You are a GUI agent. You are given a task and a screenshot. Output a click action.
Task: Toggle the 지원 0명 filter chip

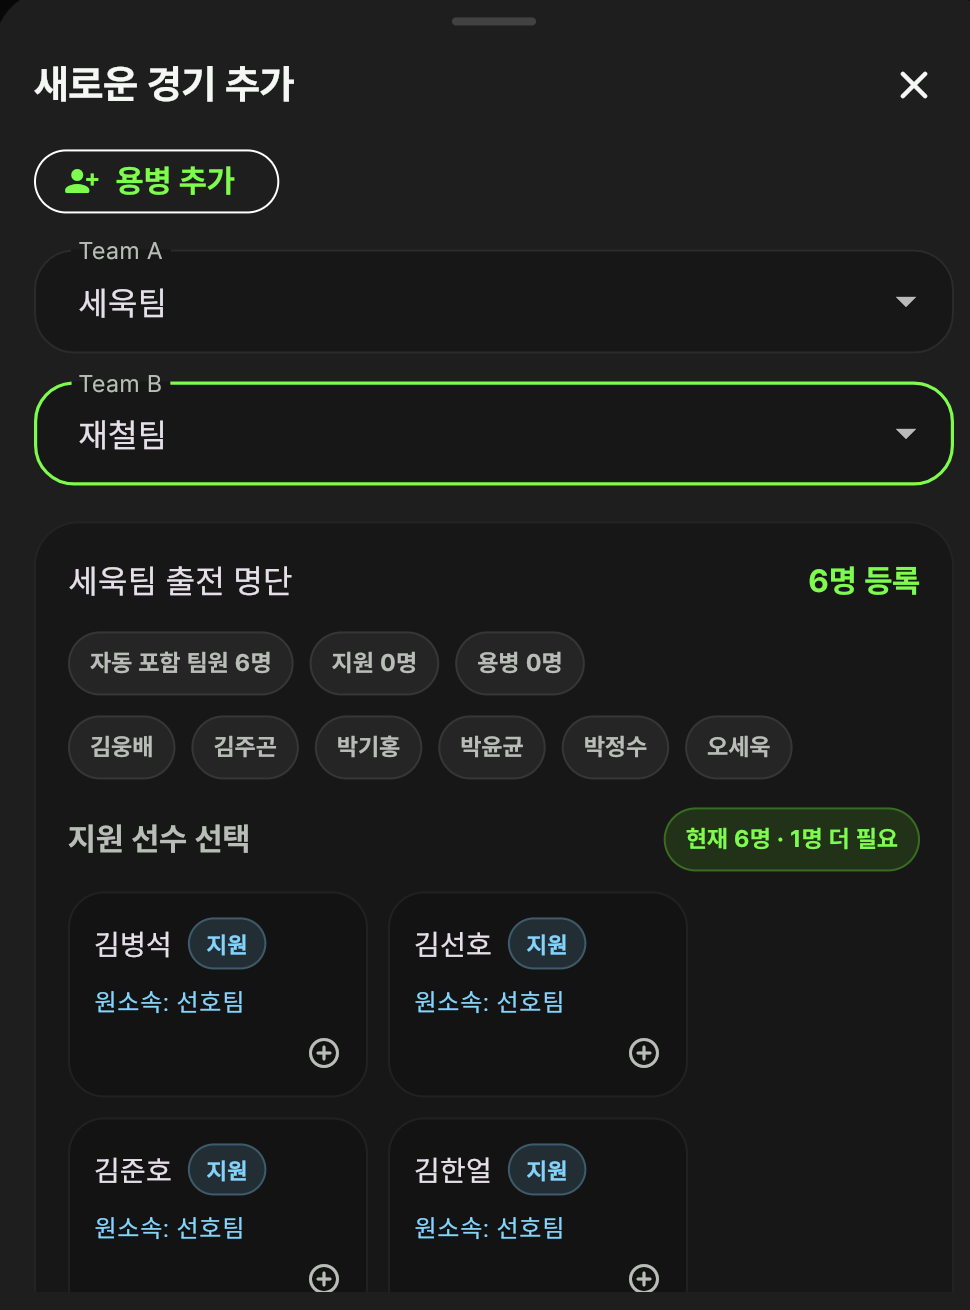point(373,663)
